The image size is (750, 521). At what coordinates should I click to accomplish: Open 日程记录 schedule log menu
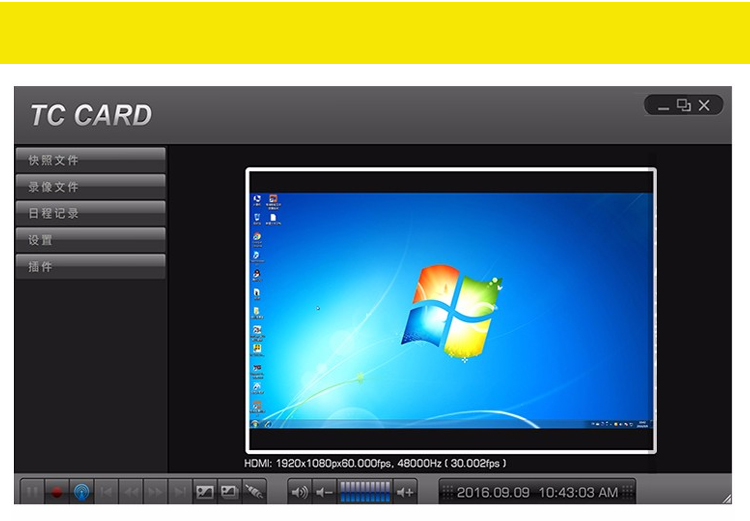point(90,213)
